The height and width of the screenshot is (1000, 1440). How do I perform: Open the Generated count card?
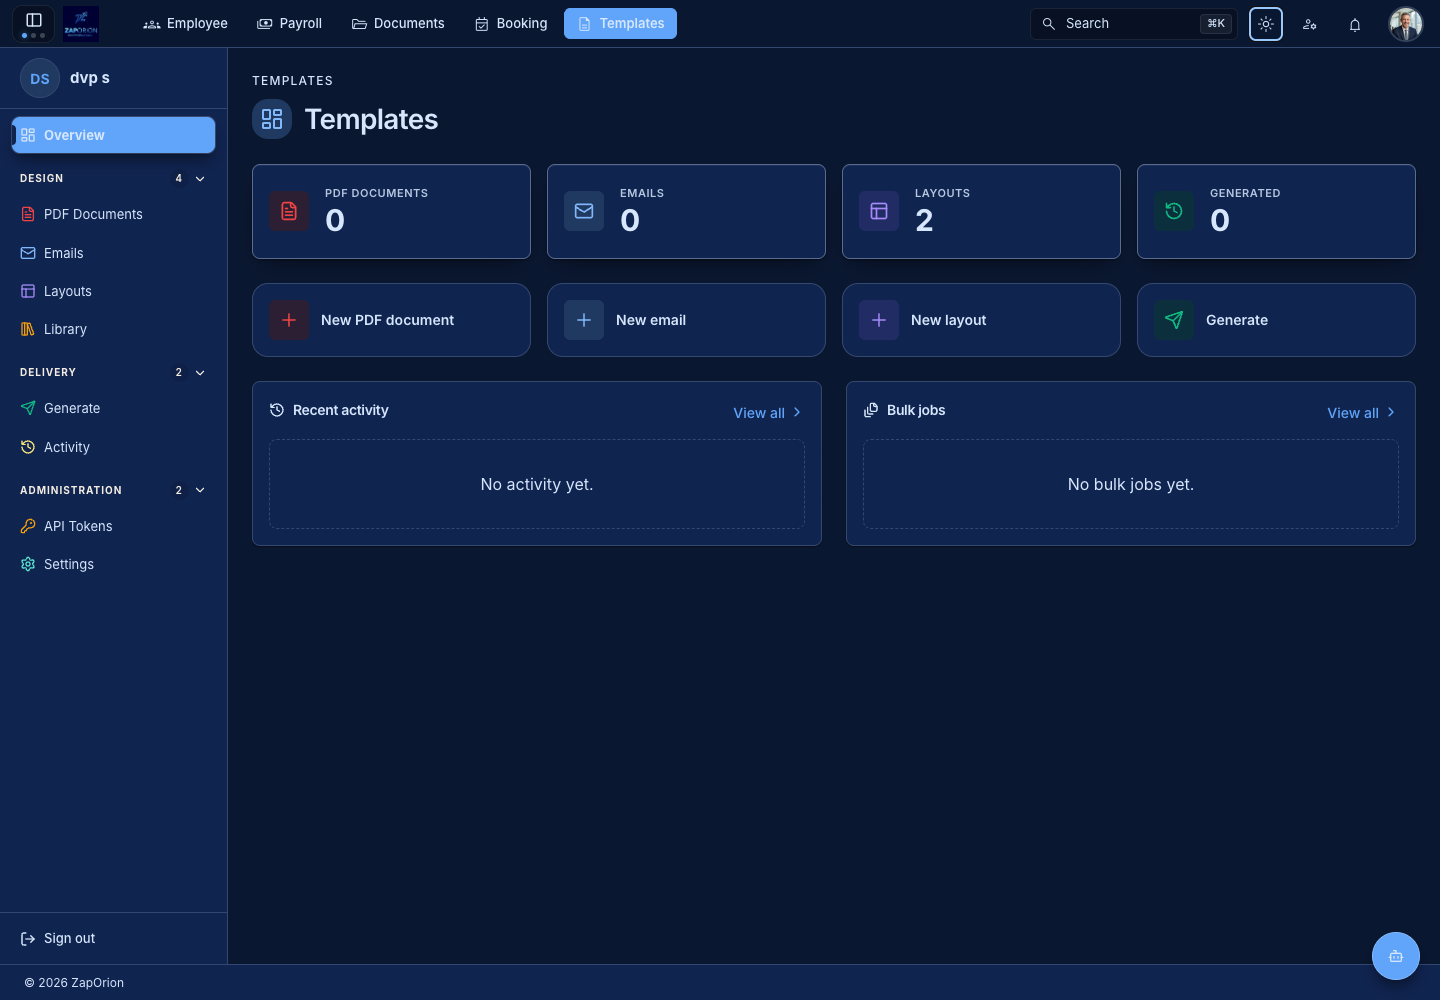1276,212
